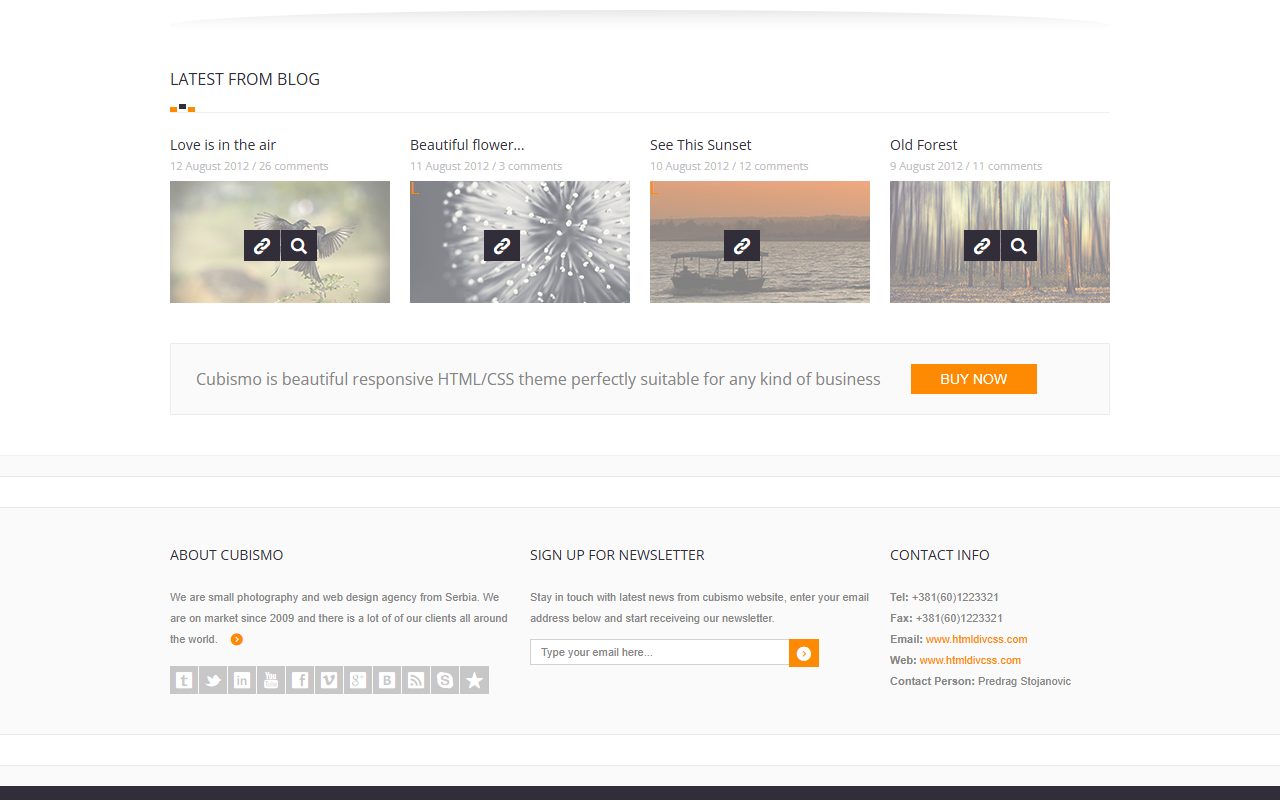
Task: Click '10 August 2012 / 12 comments' text
Action: 729,166
